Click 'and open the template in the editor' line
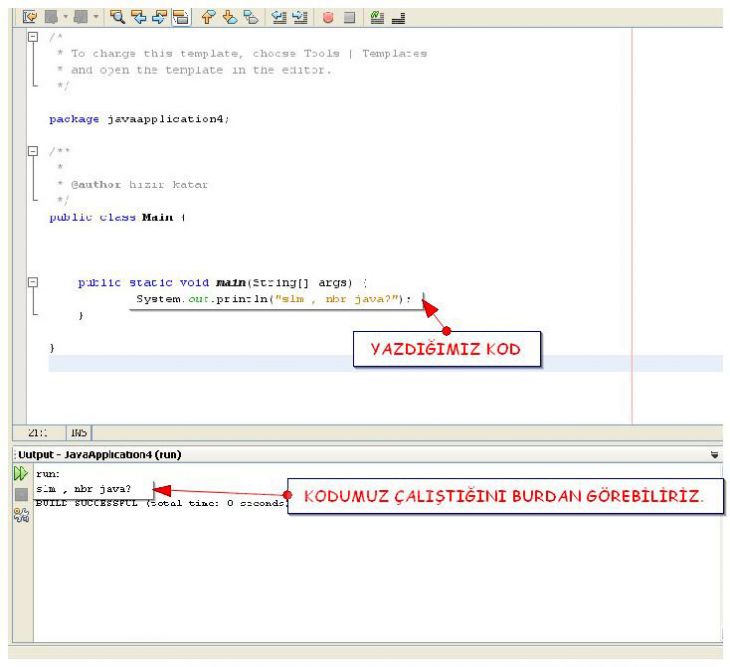The width and height of the screenshot is (730, 667). click(x=194, y=70)
